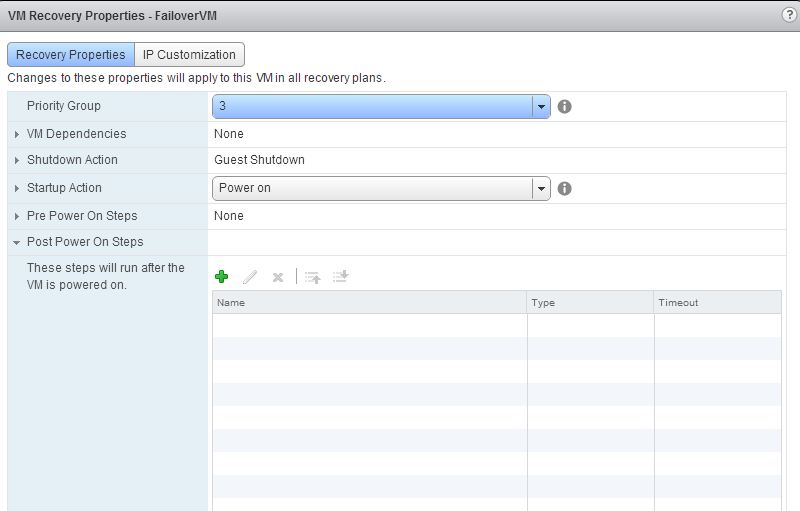800x511 pixels.
Task: Switch to the IP Customization tab
Action: (x=189, y=55)
